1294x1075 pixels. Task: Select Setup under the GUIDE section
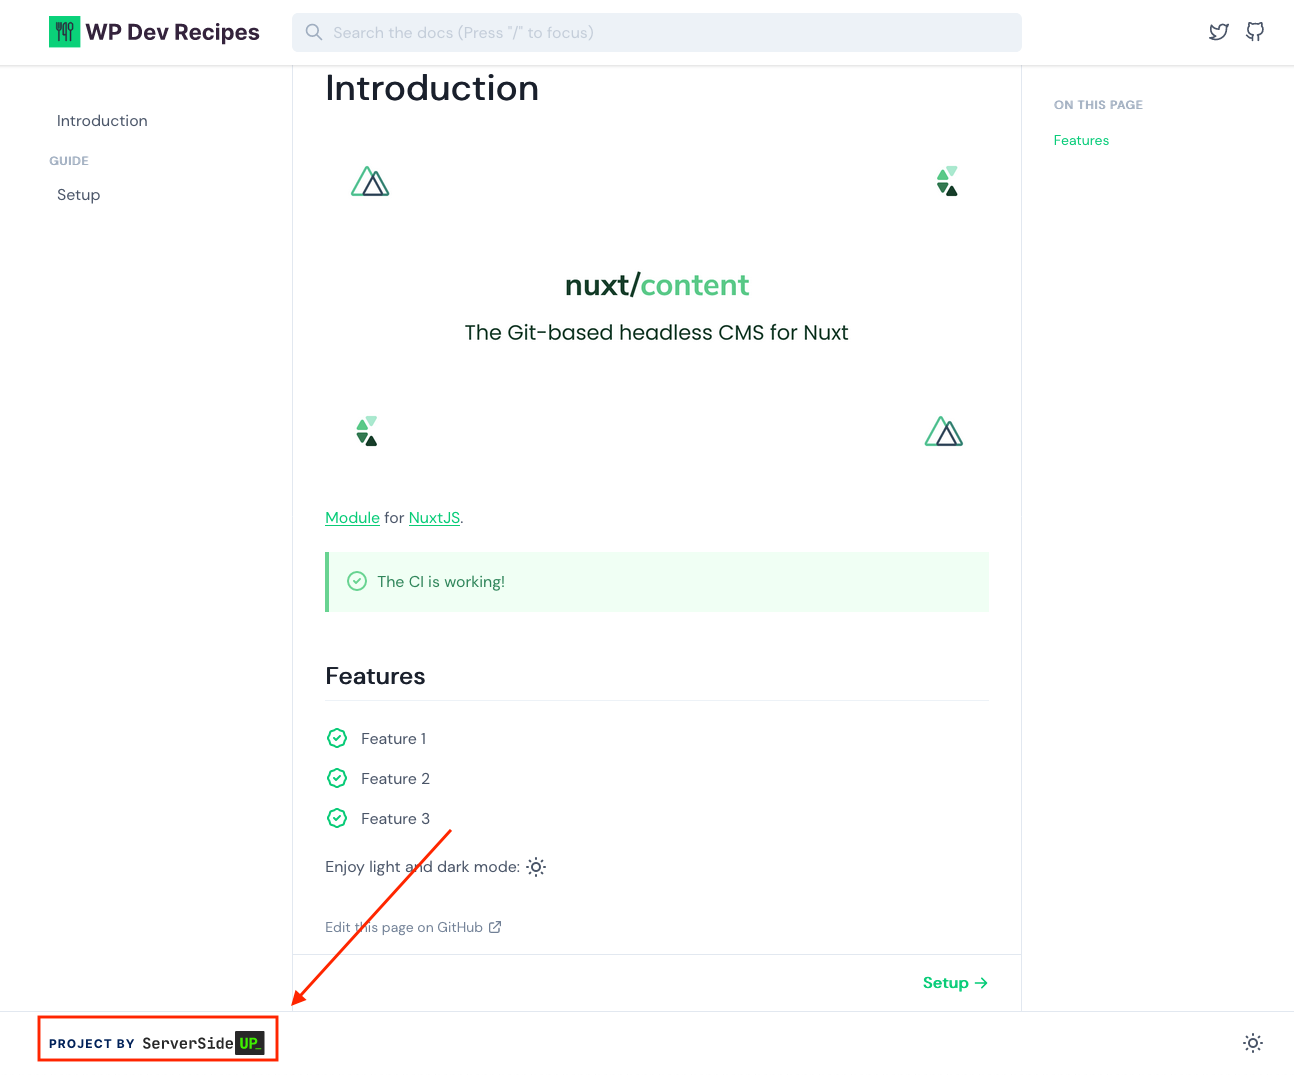[78, 194]
